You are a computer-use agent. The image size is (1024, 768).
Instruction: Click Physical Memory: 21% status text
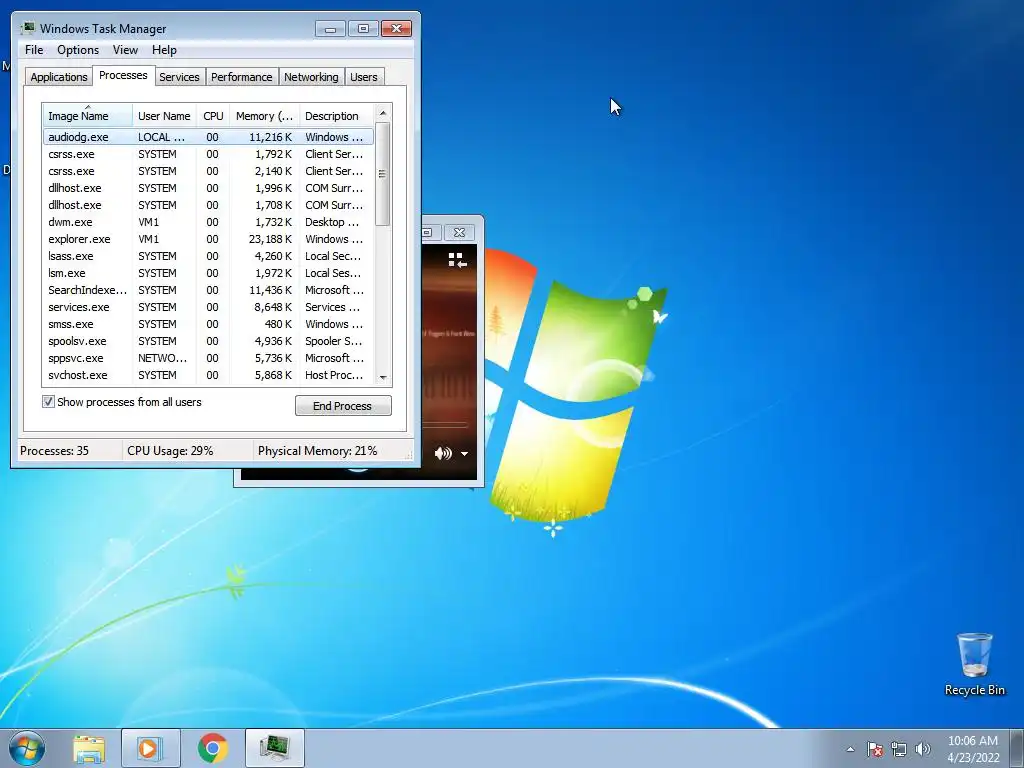tap(317, 451)
